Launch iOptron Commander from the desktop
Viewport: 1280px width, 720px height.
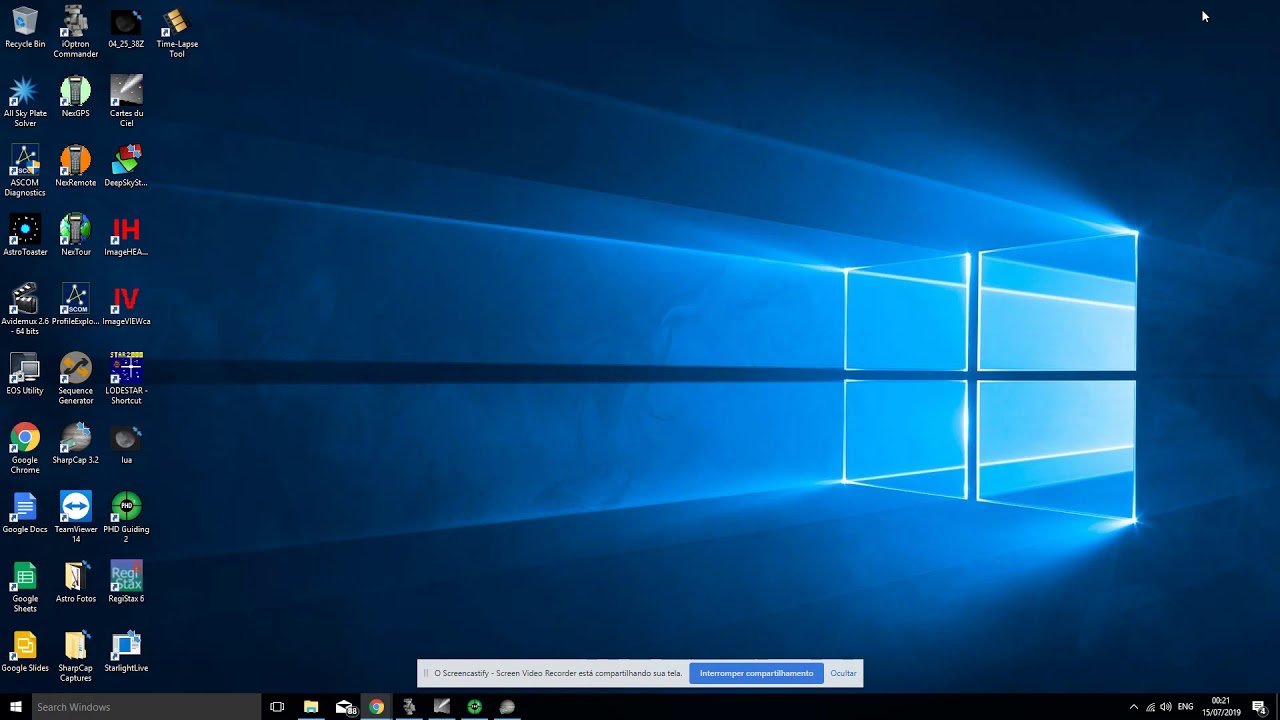(x=75, y=32)
